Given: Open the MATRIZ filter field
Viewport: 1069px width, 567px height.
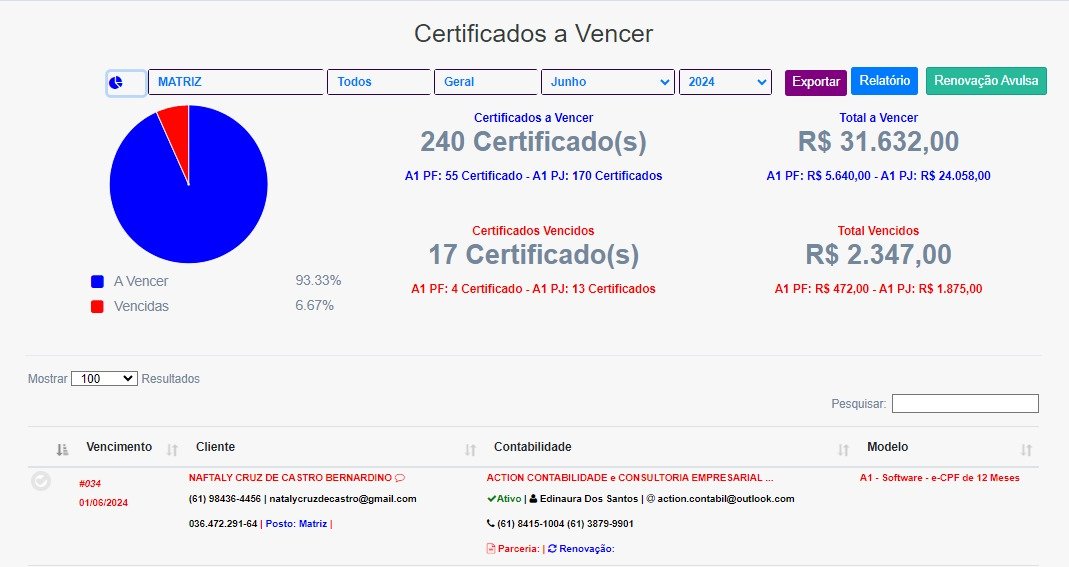Looking at the screenshot, I should pos(236,82).
